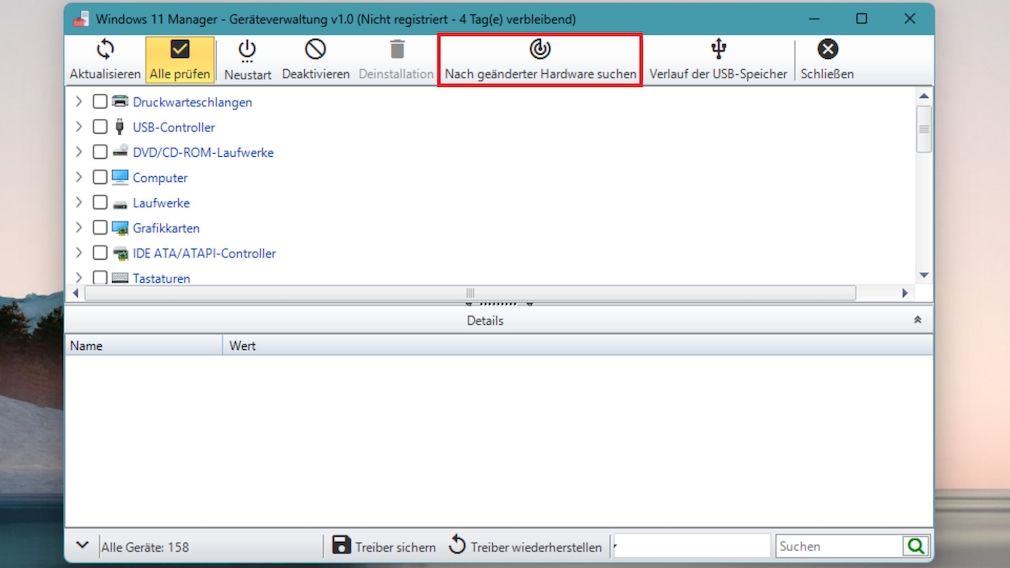Screen dimensions: 1010x568
Task: Select the Laufwerke tree item
Action: click(x=161, y=203)
